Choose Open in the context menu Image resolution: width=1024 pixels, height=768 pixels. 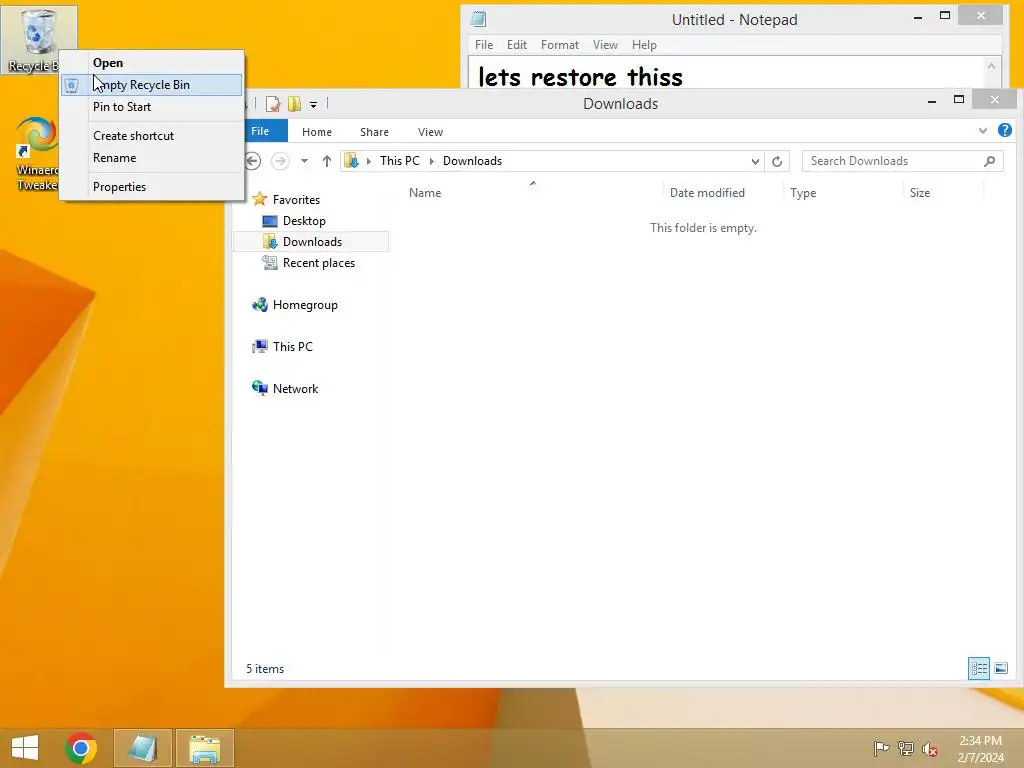coord(108,63)
